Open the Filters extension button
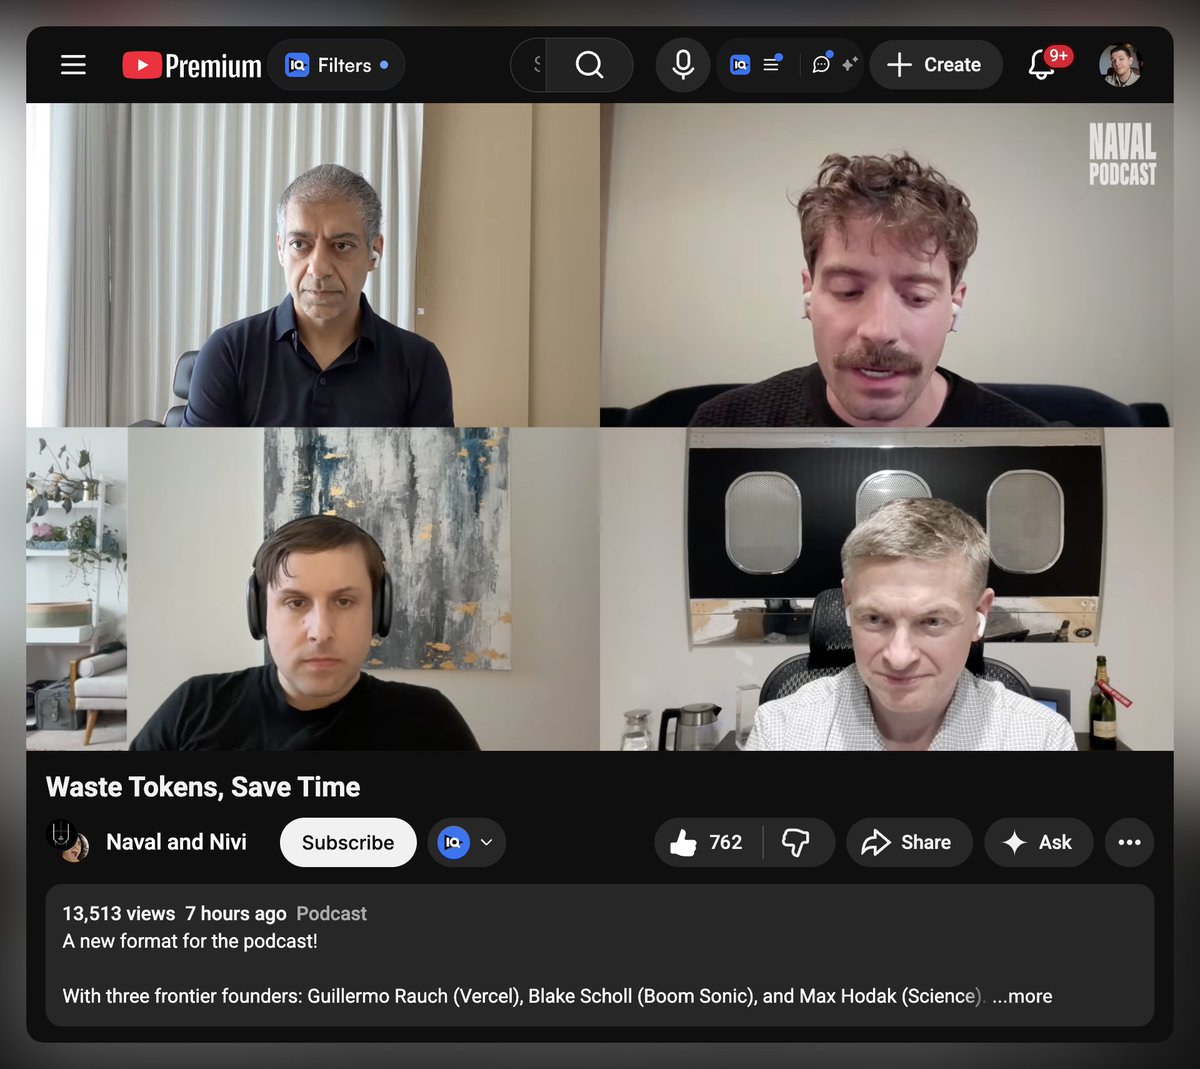The width and height of the screenshot is (1200, 1069). [x=336, y=65]
